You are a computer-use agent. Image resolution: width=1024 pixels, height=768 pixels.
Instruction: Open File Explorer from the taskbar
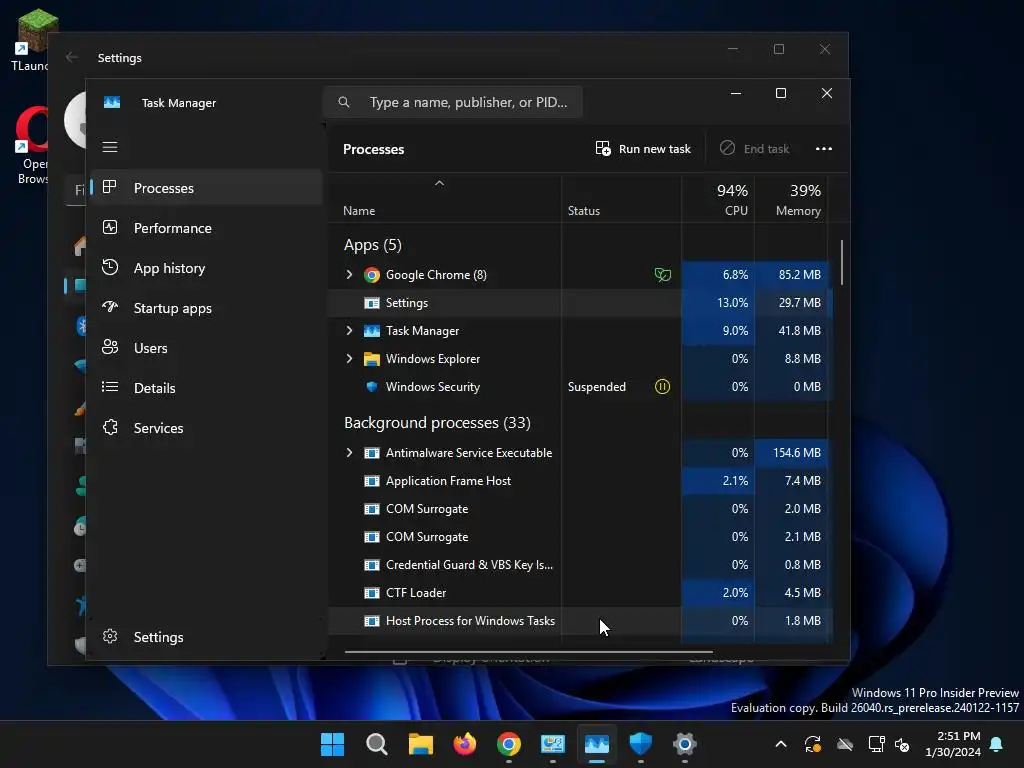(421, 744)
